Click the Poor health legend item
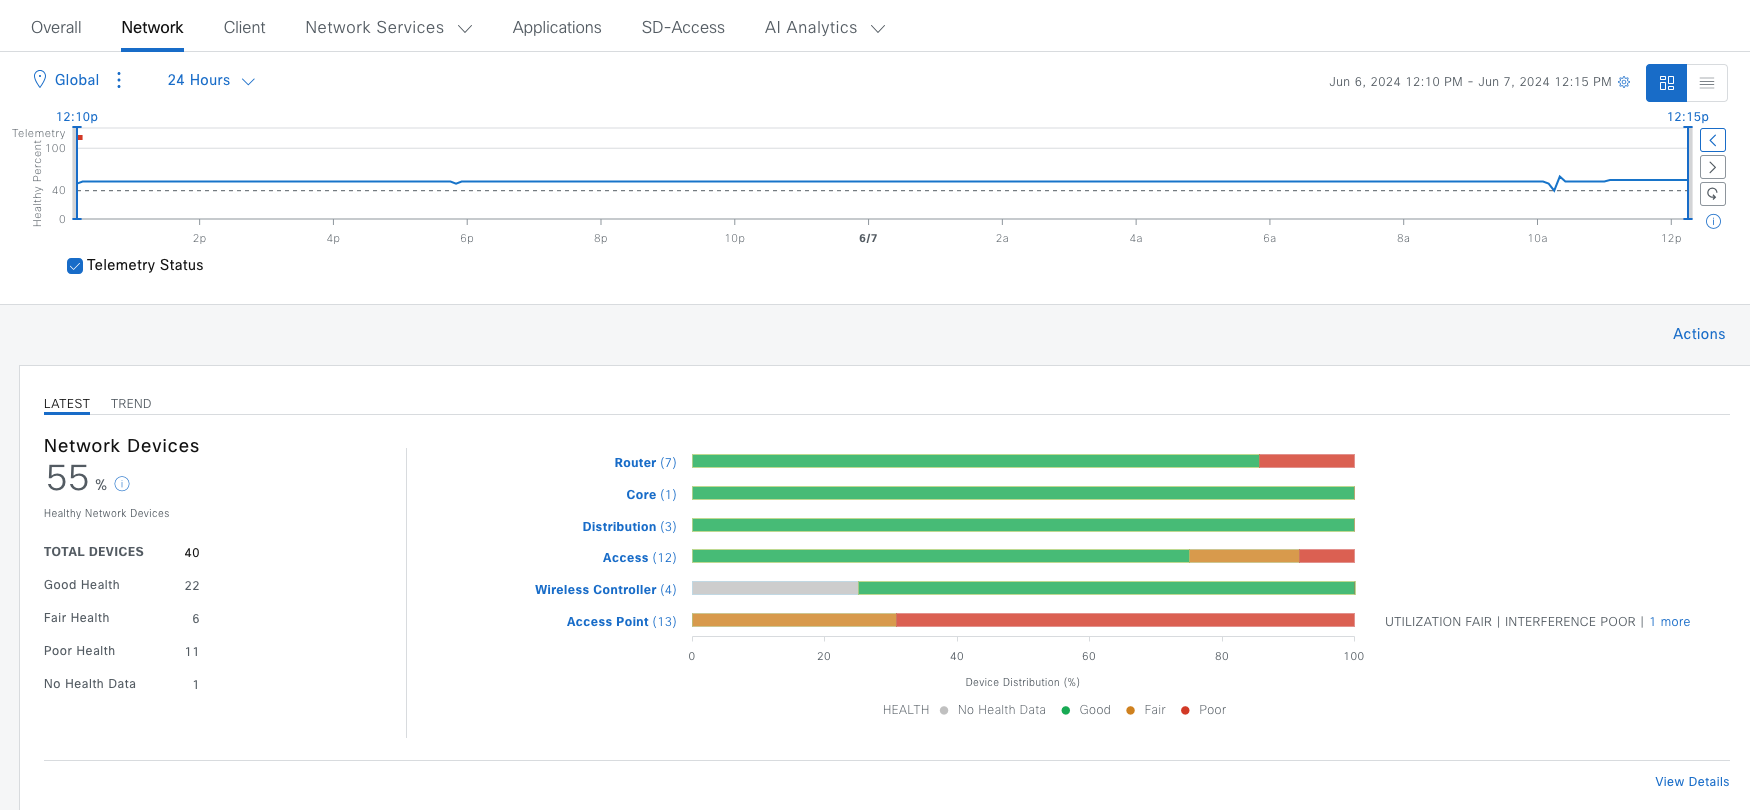Image resolution: width=1750 pixels, height=810 pixels. [x=1211, y=710]
